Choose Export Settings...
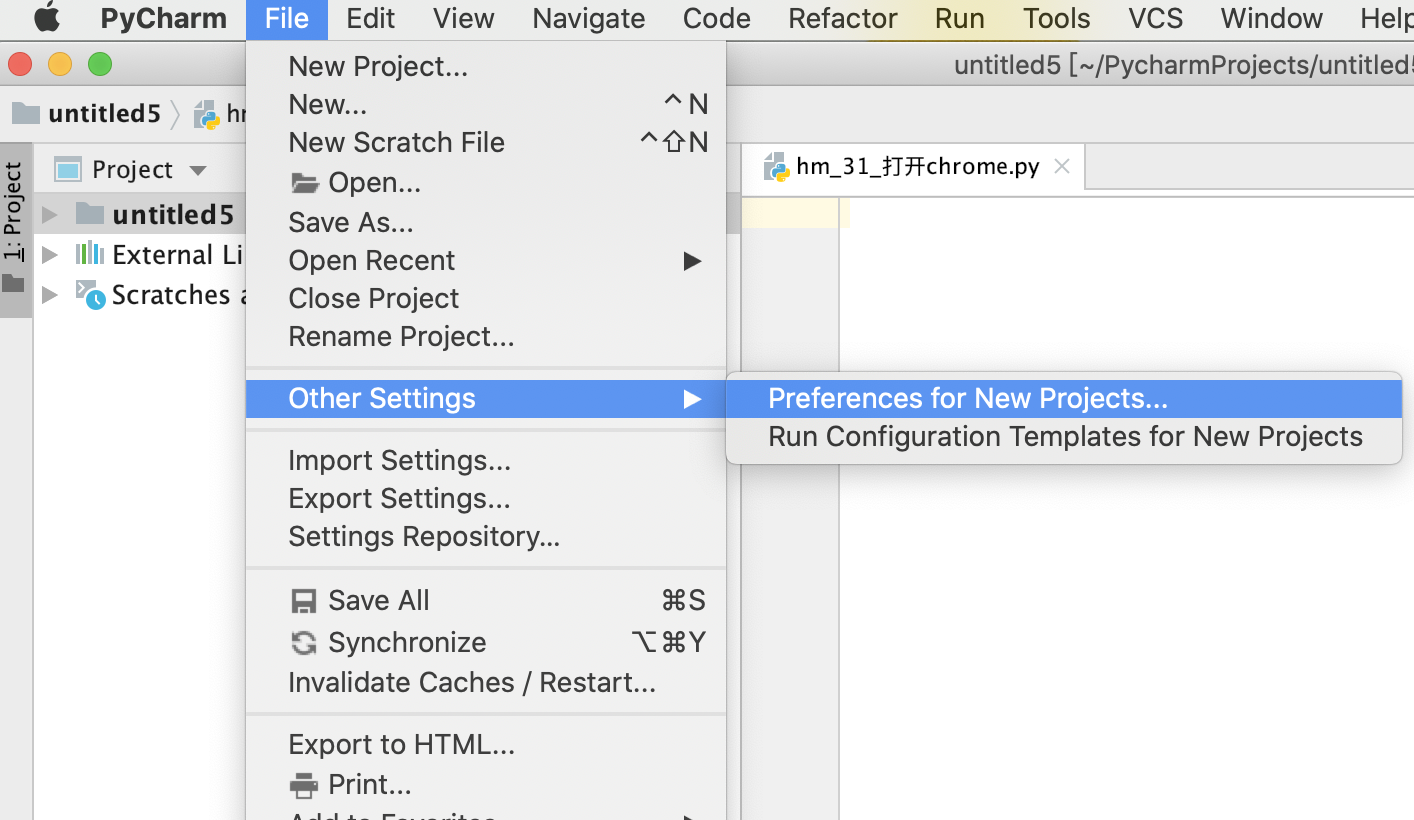This screenshot has width=1414, height=820. click(x=486, y=498)
